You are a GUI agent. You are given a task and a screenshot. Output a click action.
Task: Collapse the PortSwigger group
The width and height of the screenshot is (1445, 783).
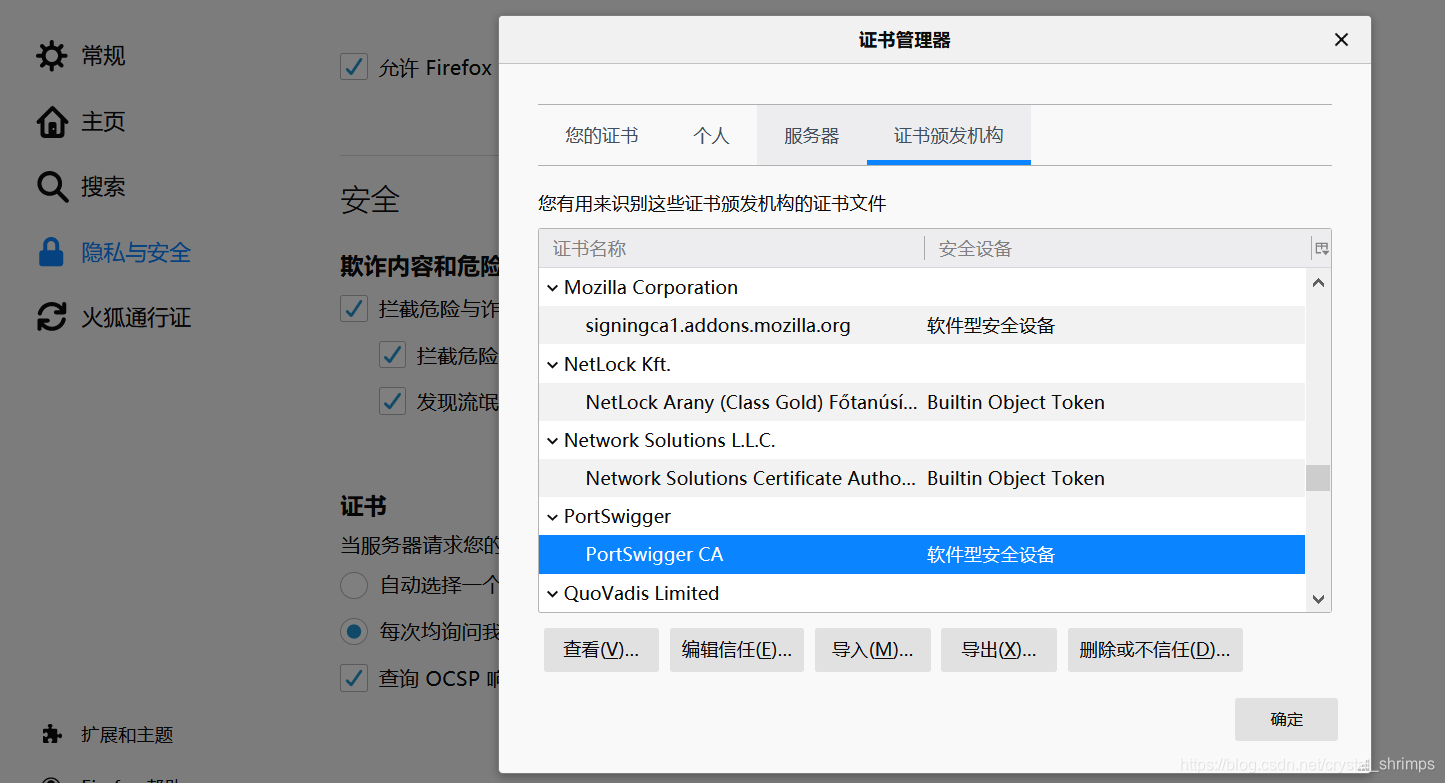[552, 517]
